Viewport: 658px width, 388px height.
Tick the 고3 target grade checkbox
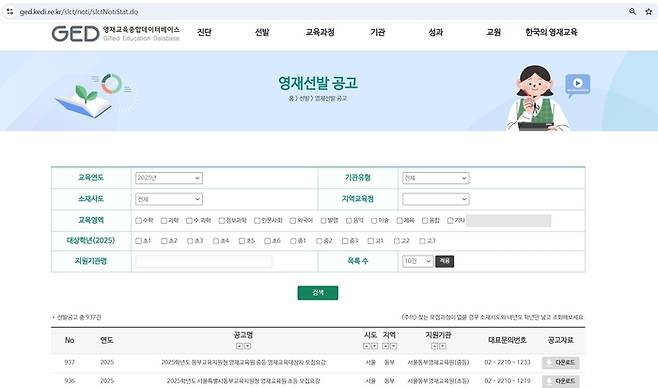point(423,241)
